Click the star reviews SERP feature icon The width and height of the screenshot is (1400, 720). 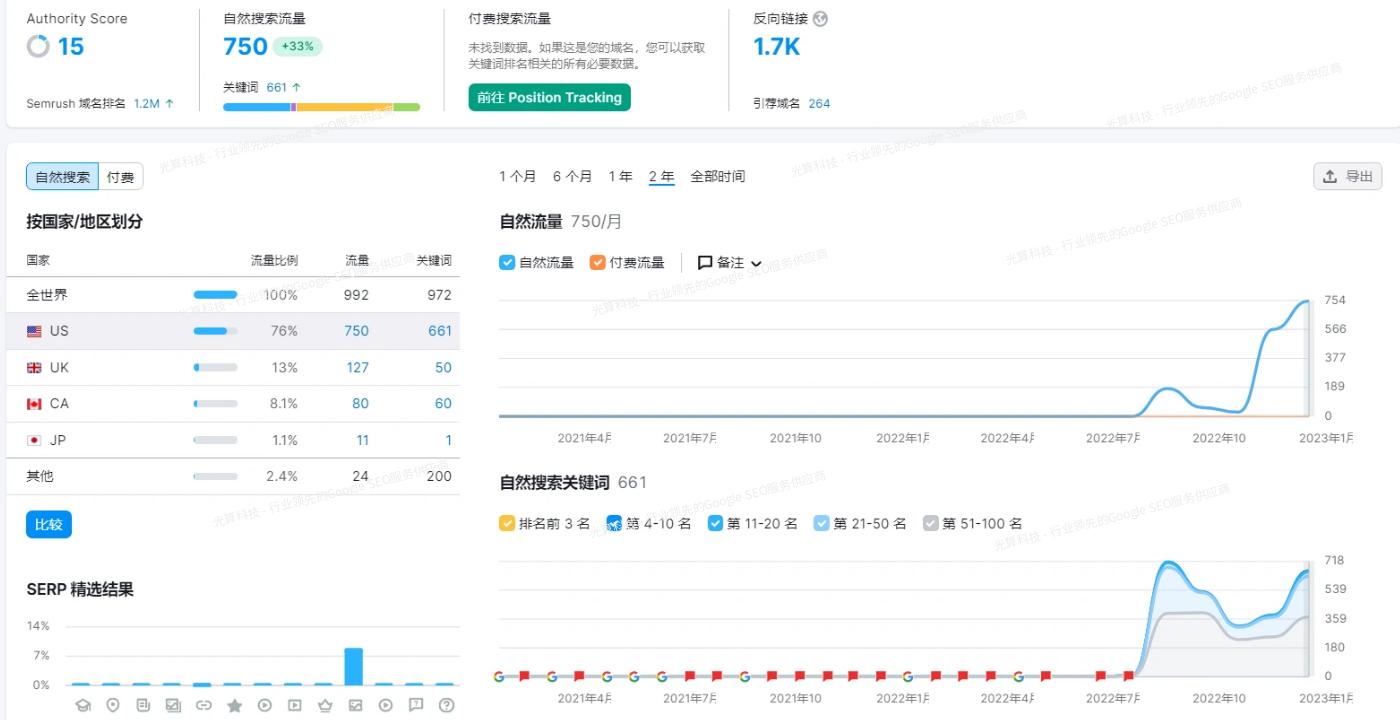(235, 705)
